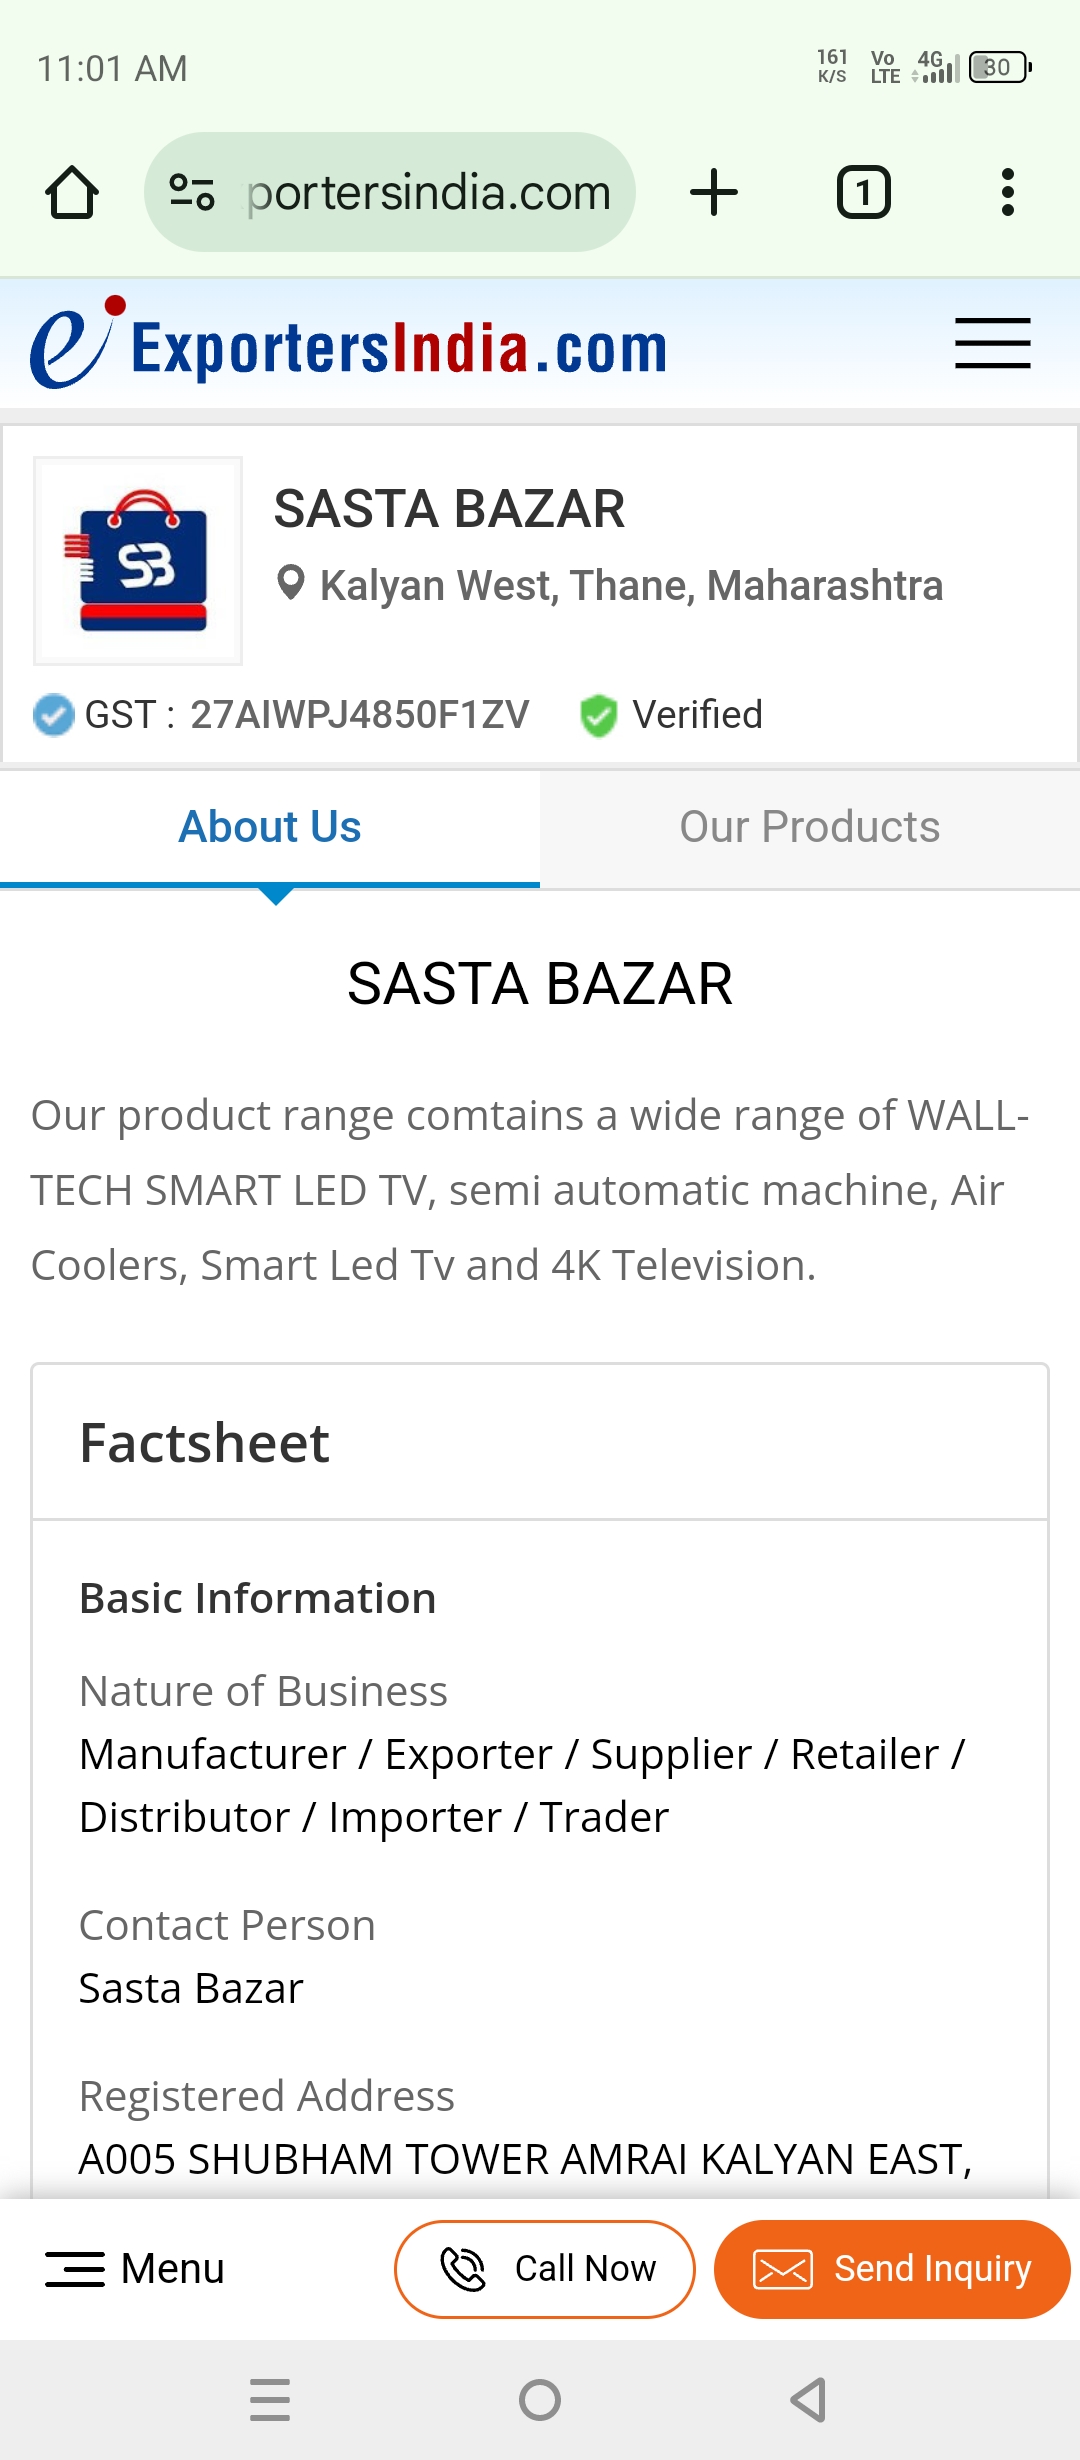Screen dimensions: 1080x2460
Task: Tap the location pin icon
Action: pos(290,583)
